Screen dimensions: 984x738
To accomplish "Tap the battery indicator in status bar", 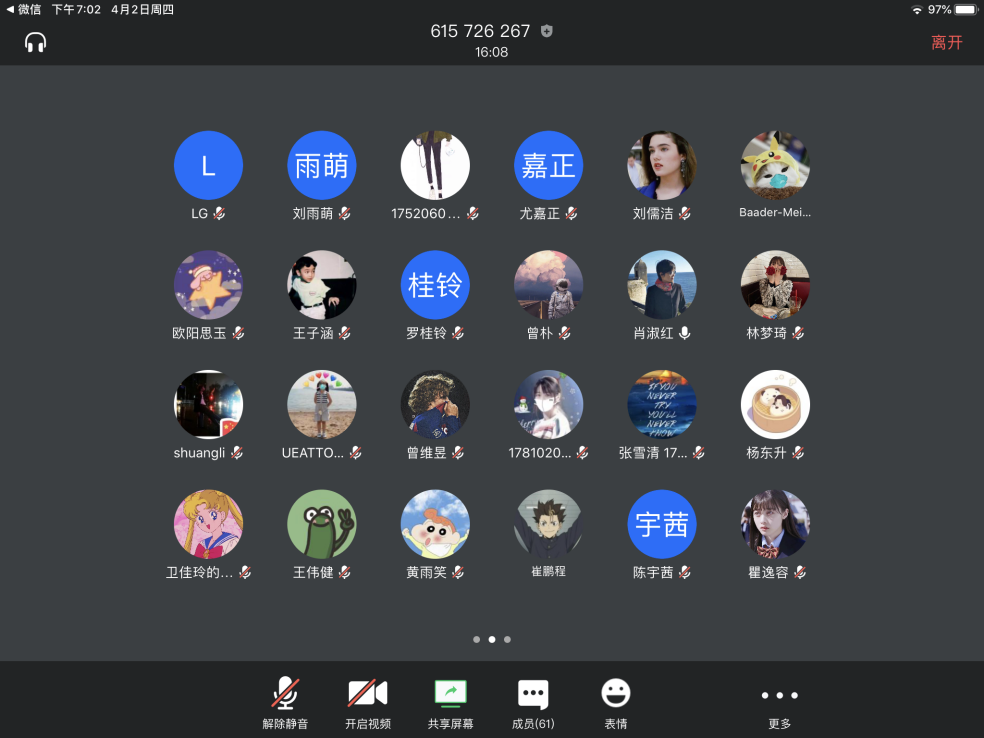I will 966,9.
